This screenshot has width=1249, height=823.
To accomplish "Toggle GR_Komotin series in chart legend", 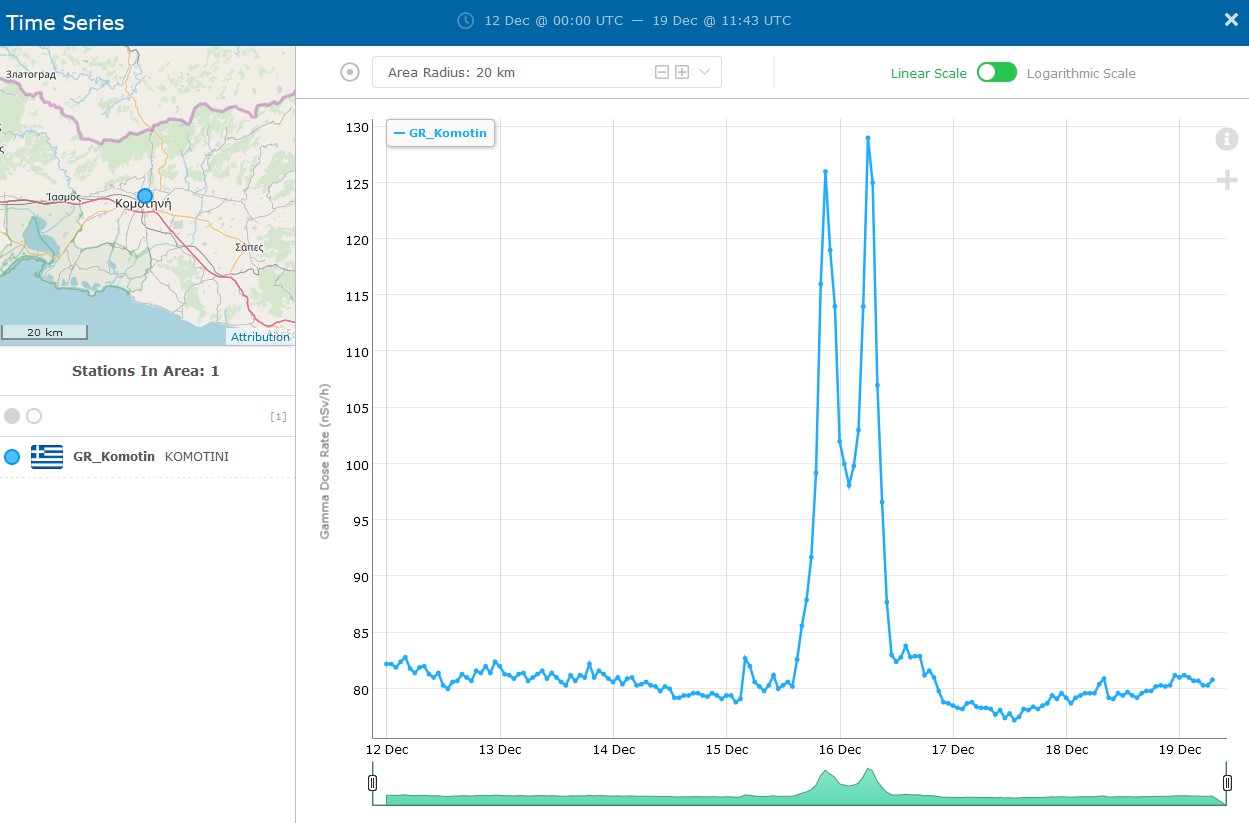I will pos(441,132).
